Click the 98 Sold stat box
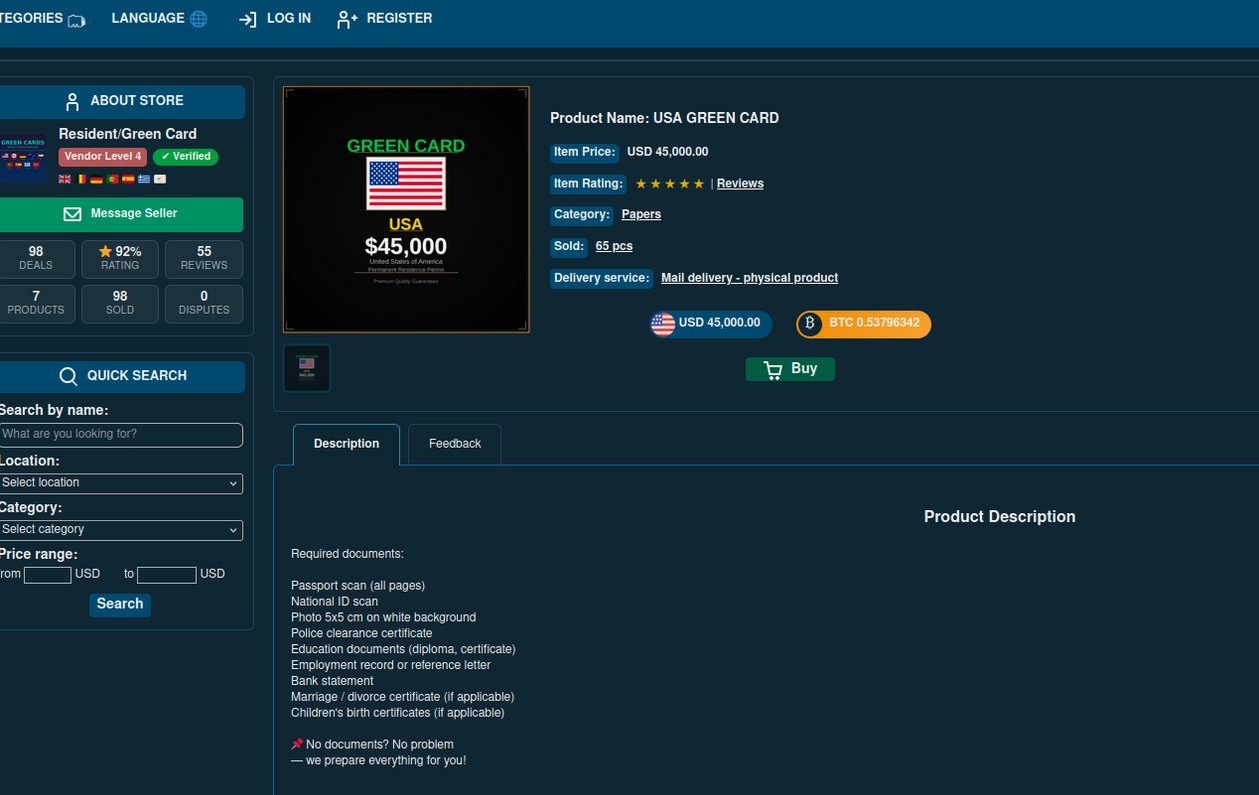The image size is (1259, 795). (x=120, y=304)
